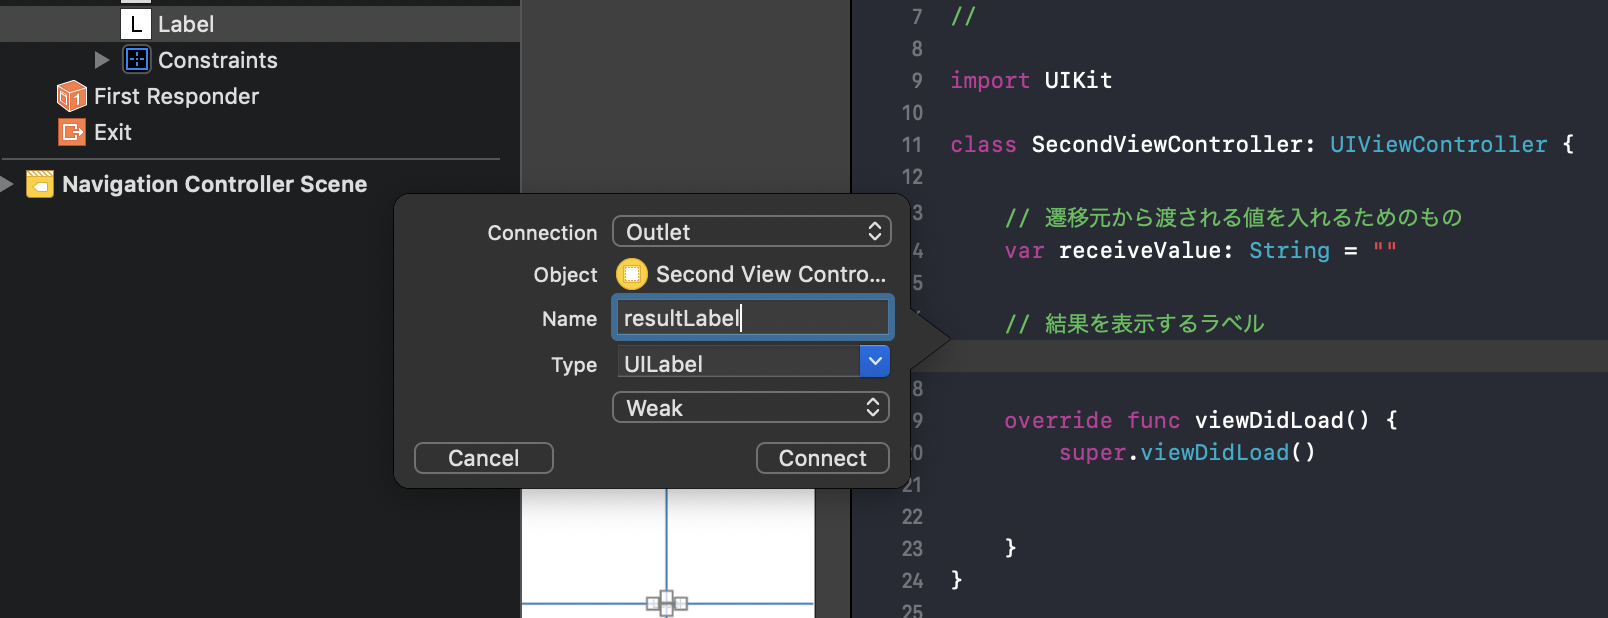Select First Responder in outline
1608x618 pixels.
coord(176,96)
